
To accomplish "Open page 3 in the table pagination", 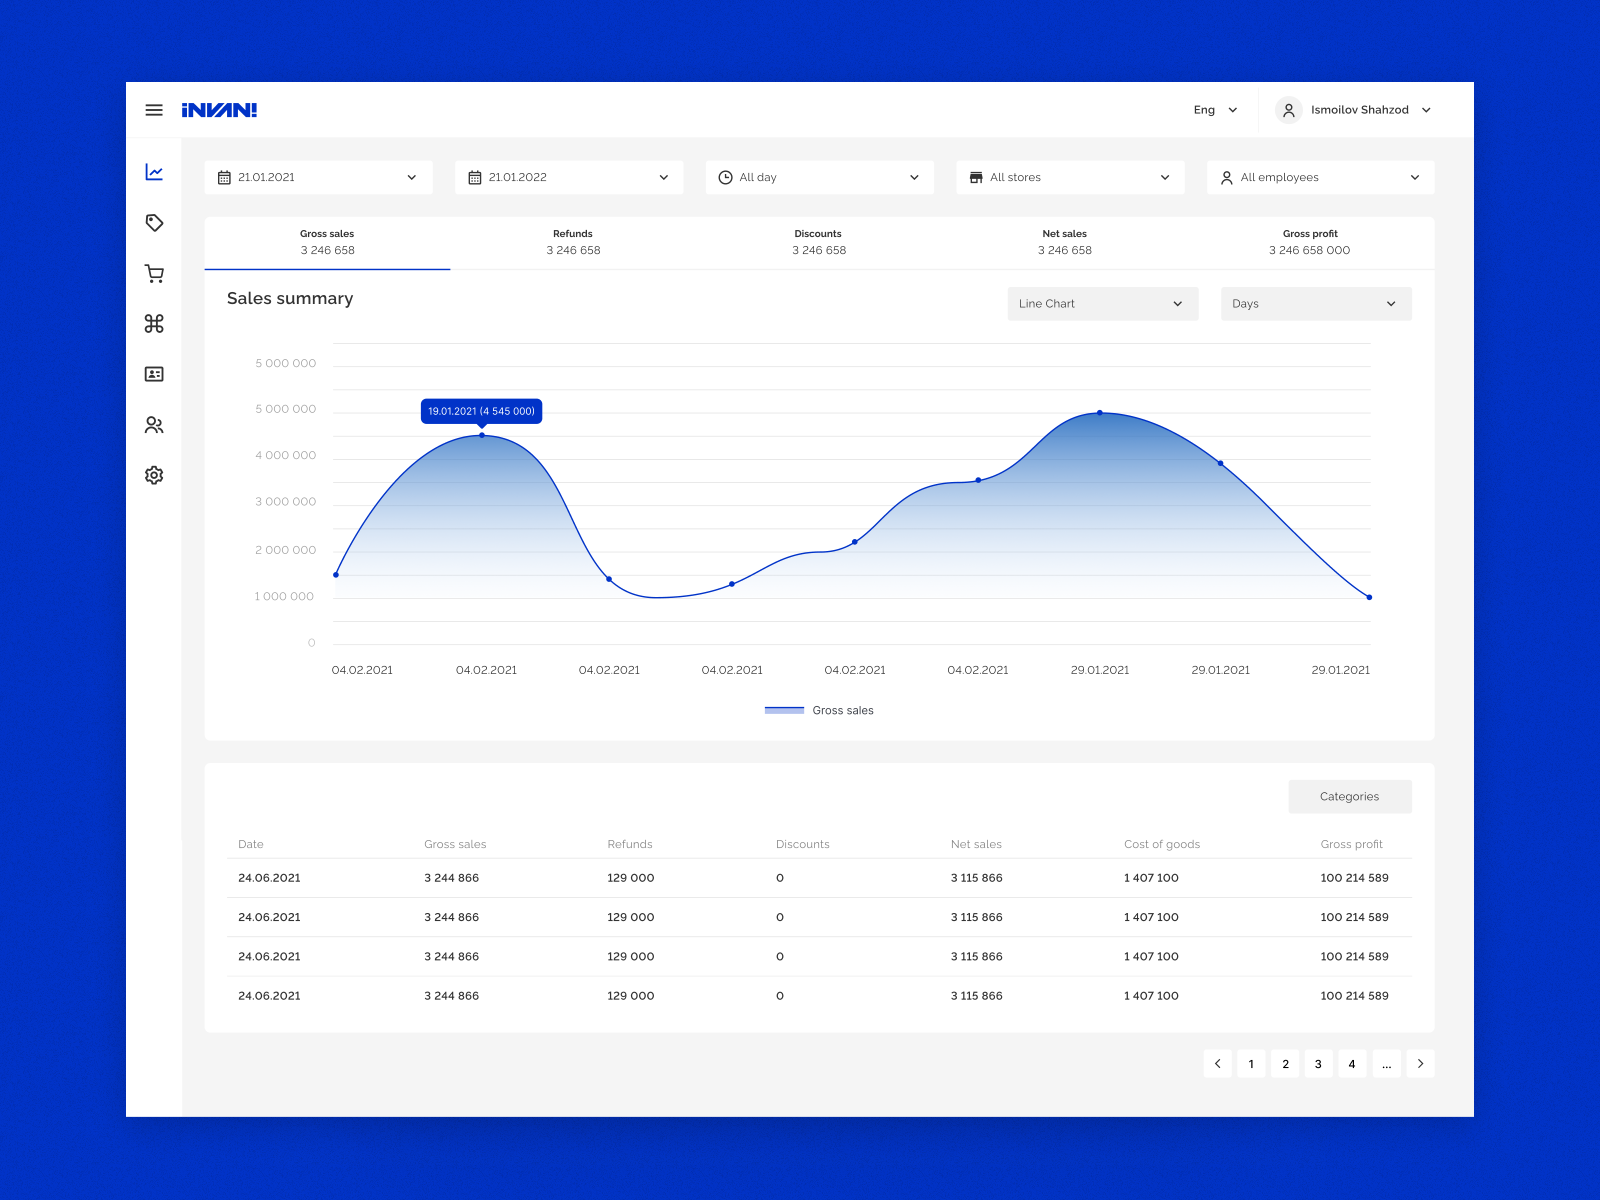I will [x=1318, y=1064].
